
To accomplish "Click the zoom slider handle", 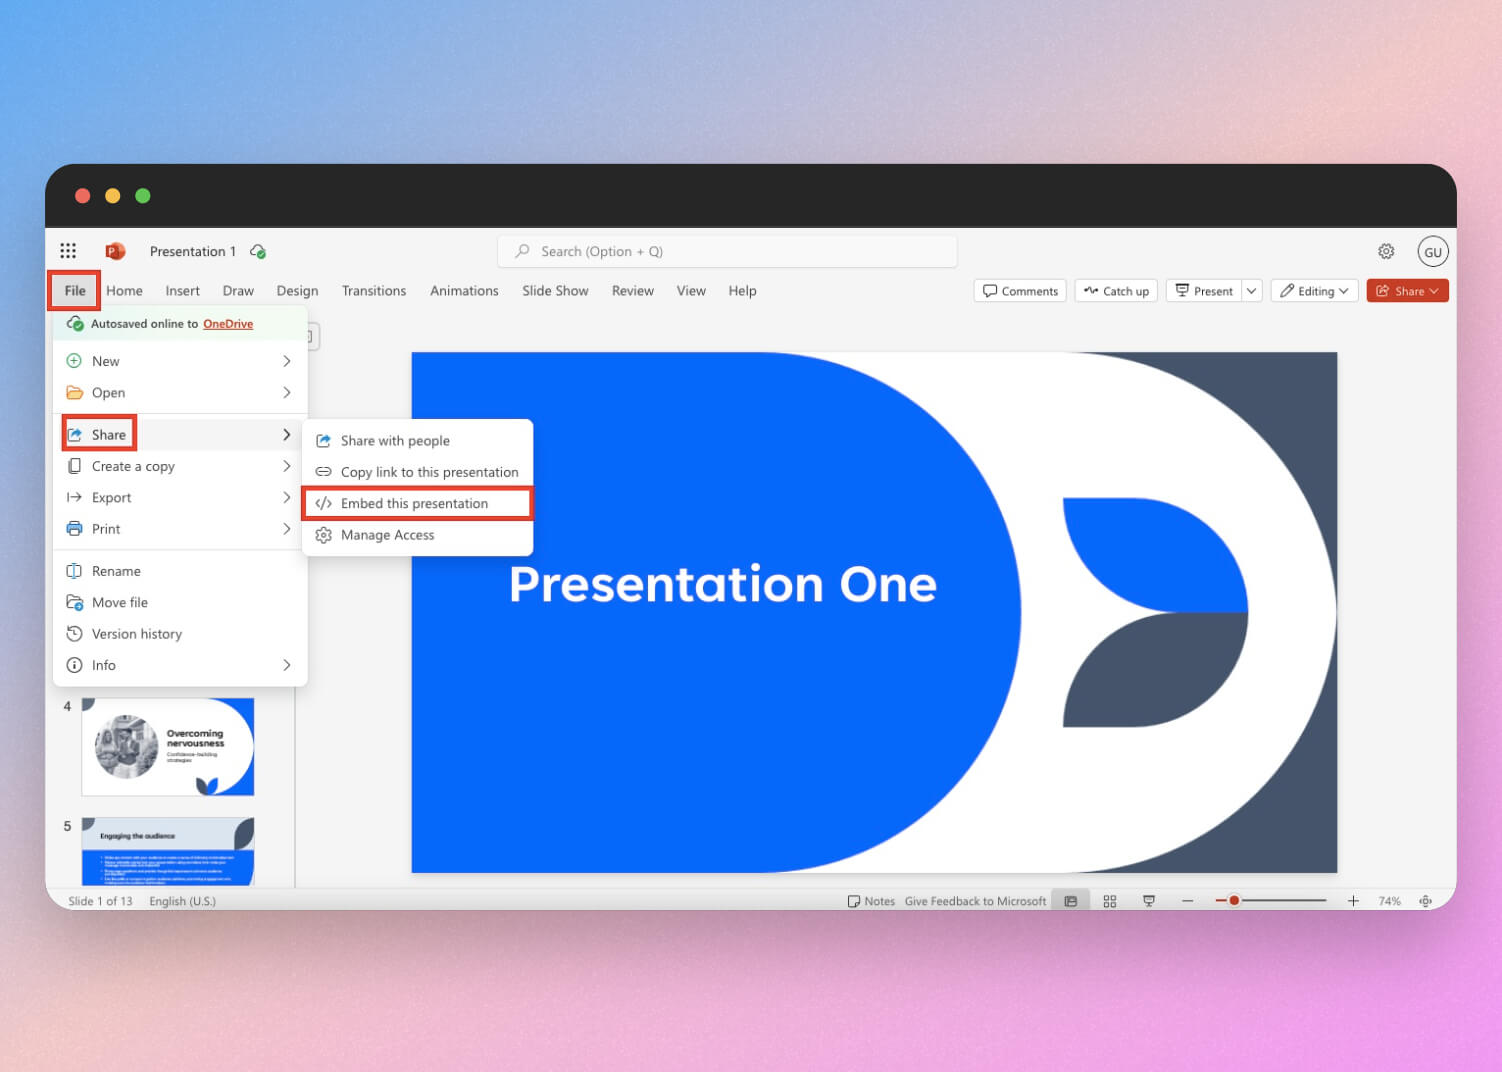I will tap(1234, 901).
